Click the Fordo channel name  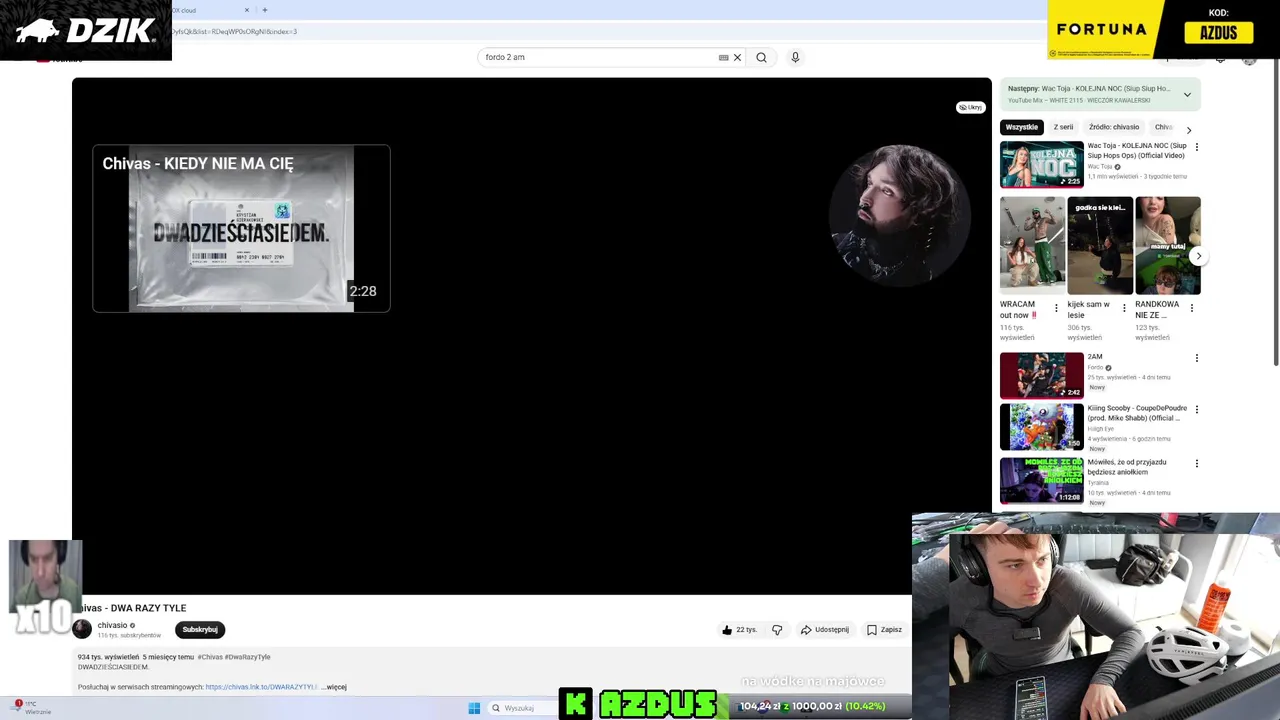coord(1095,367)
